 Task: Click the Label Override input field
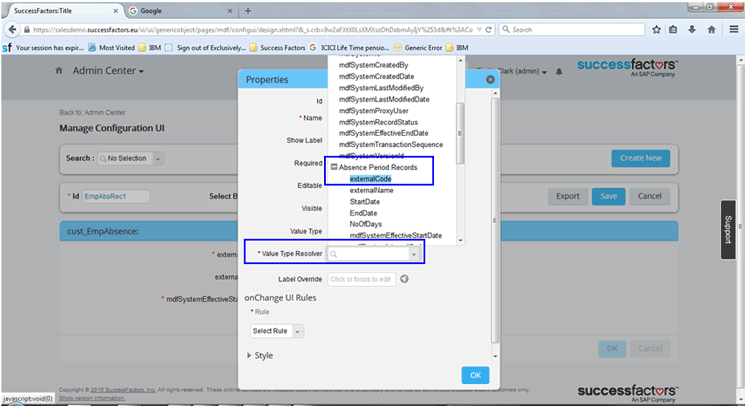360,279
